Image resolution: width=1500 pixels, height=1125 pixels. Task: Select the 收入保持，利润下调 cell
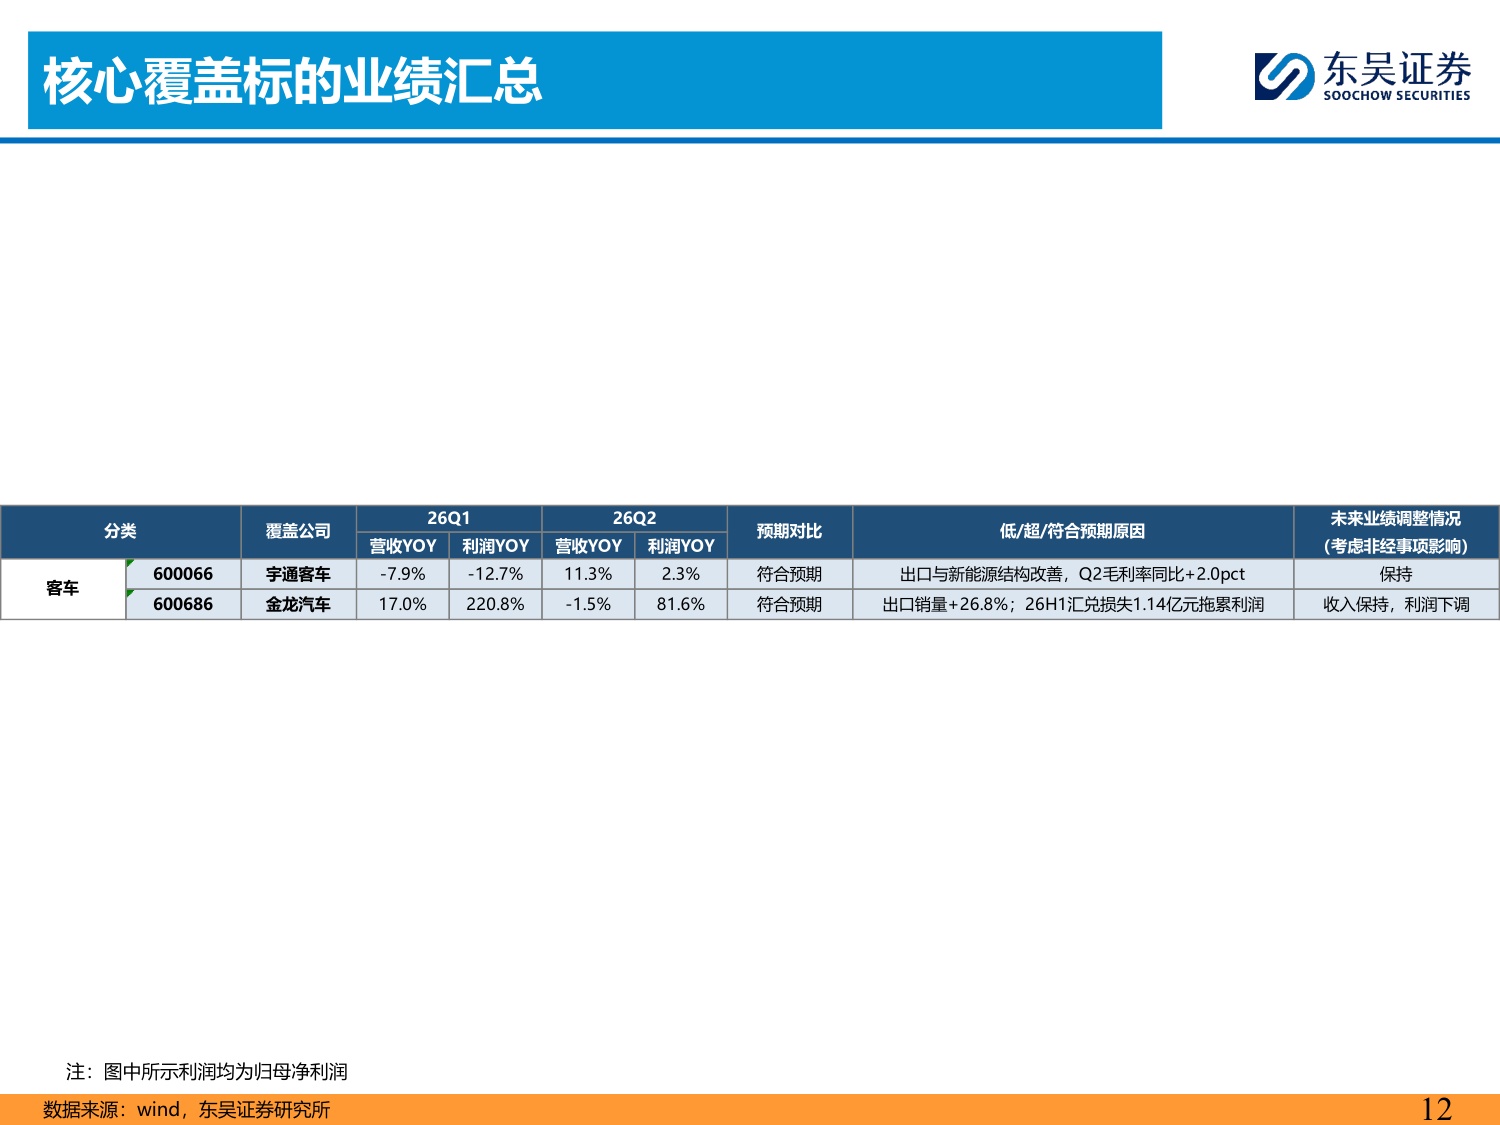click(x=1396, y=604)
